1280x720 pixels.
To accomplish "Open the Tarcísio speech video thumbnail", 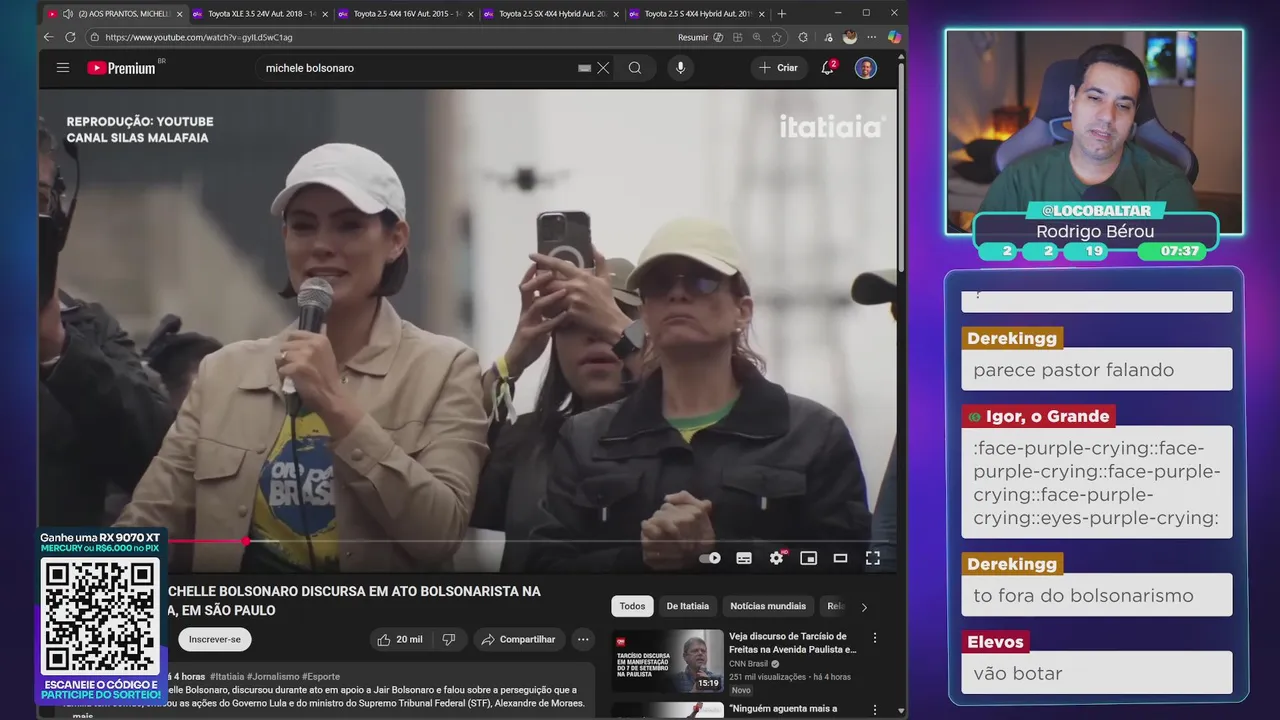I will tap(668, 661).
